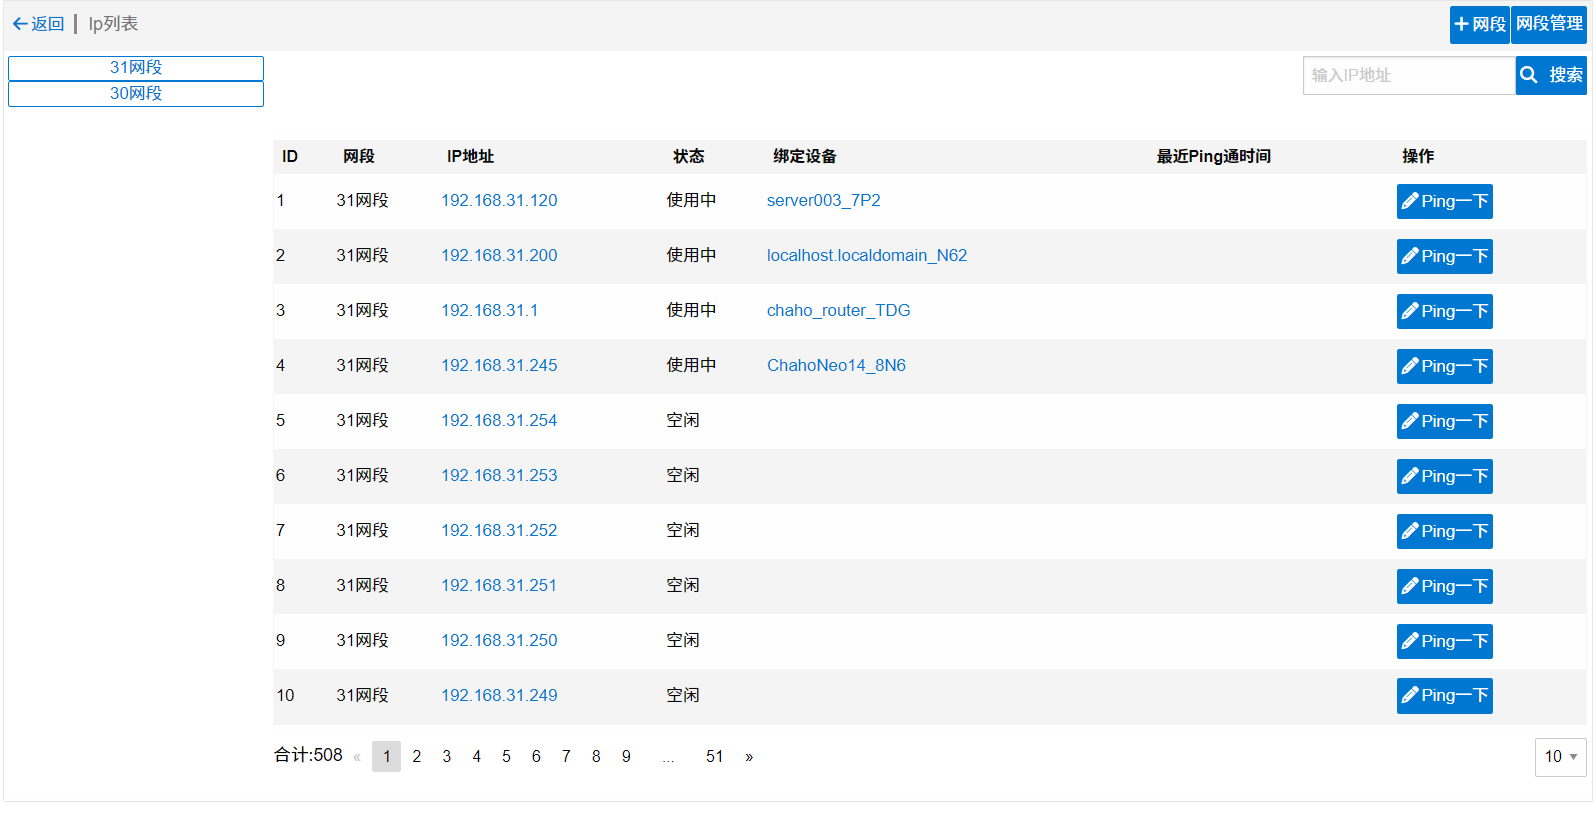Viewport: 1596px width, 815px height.
Task: Open the page size 10 dropdown
Action: tap(1560, 757)
